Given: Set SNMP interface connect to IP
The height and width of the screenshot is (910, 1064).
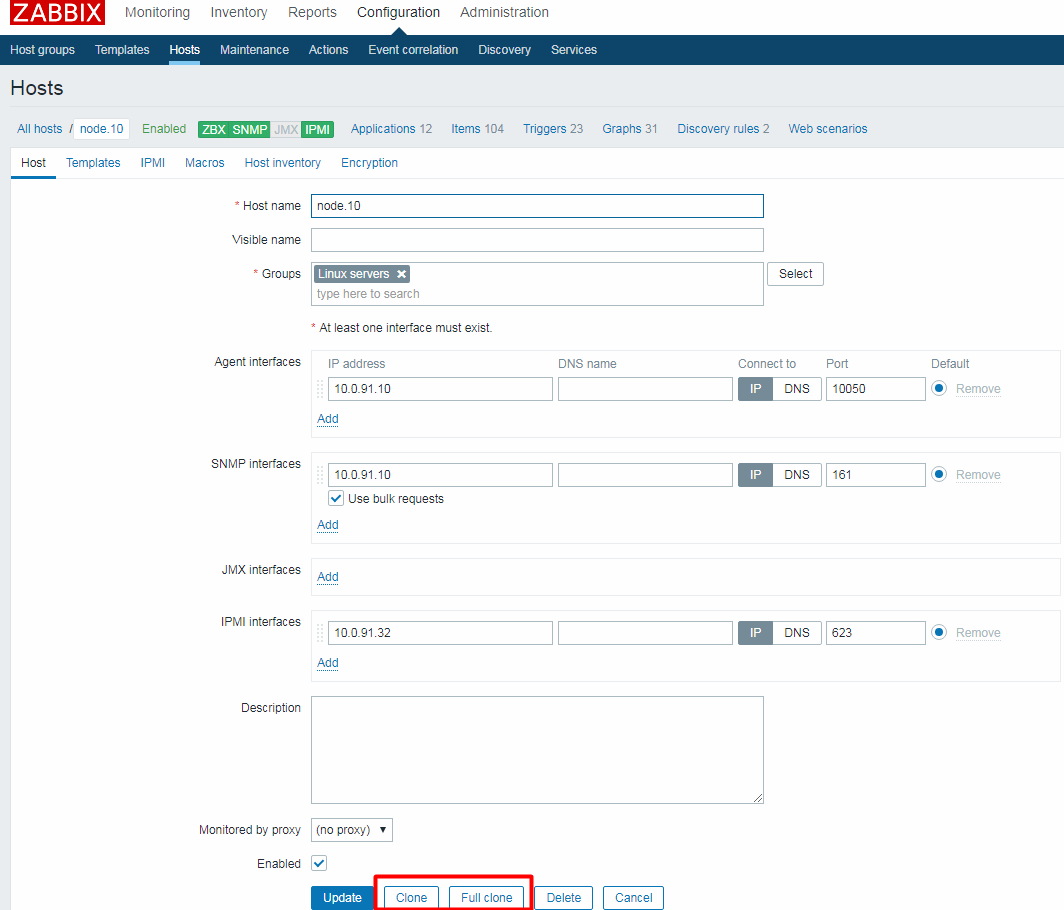Looking at the screenshot, I should click(755, 475).
